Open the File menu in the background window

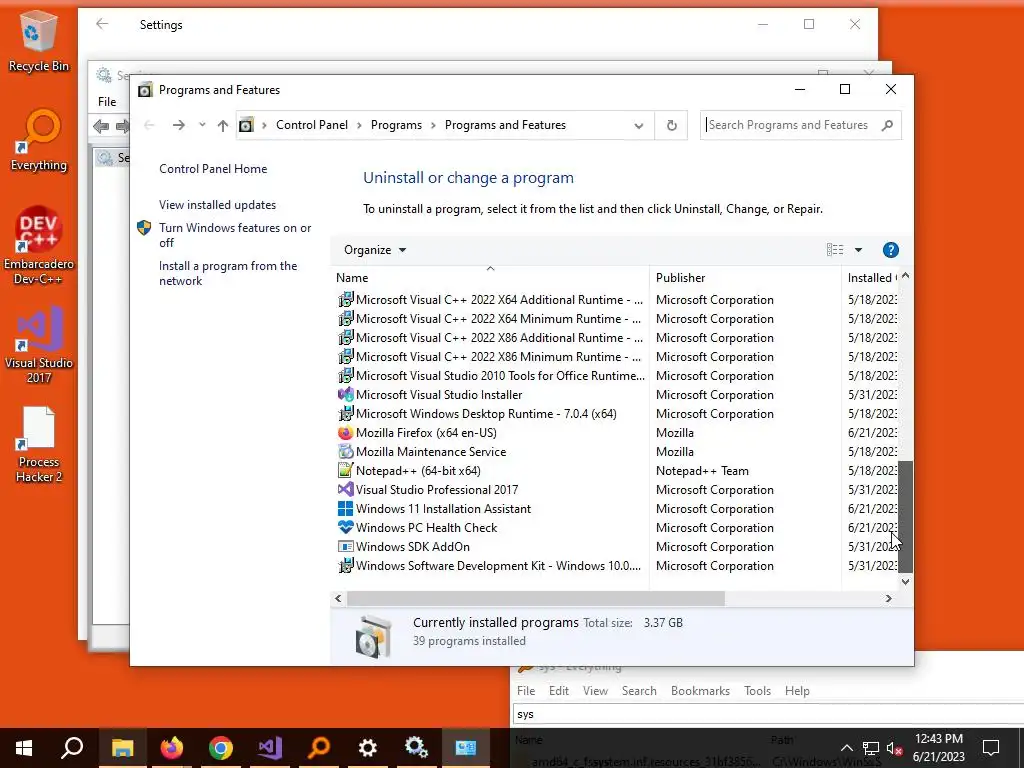click(107, 102)
